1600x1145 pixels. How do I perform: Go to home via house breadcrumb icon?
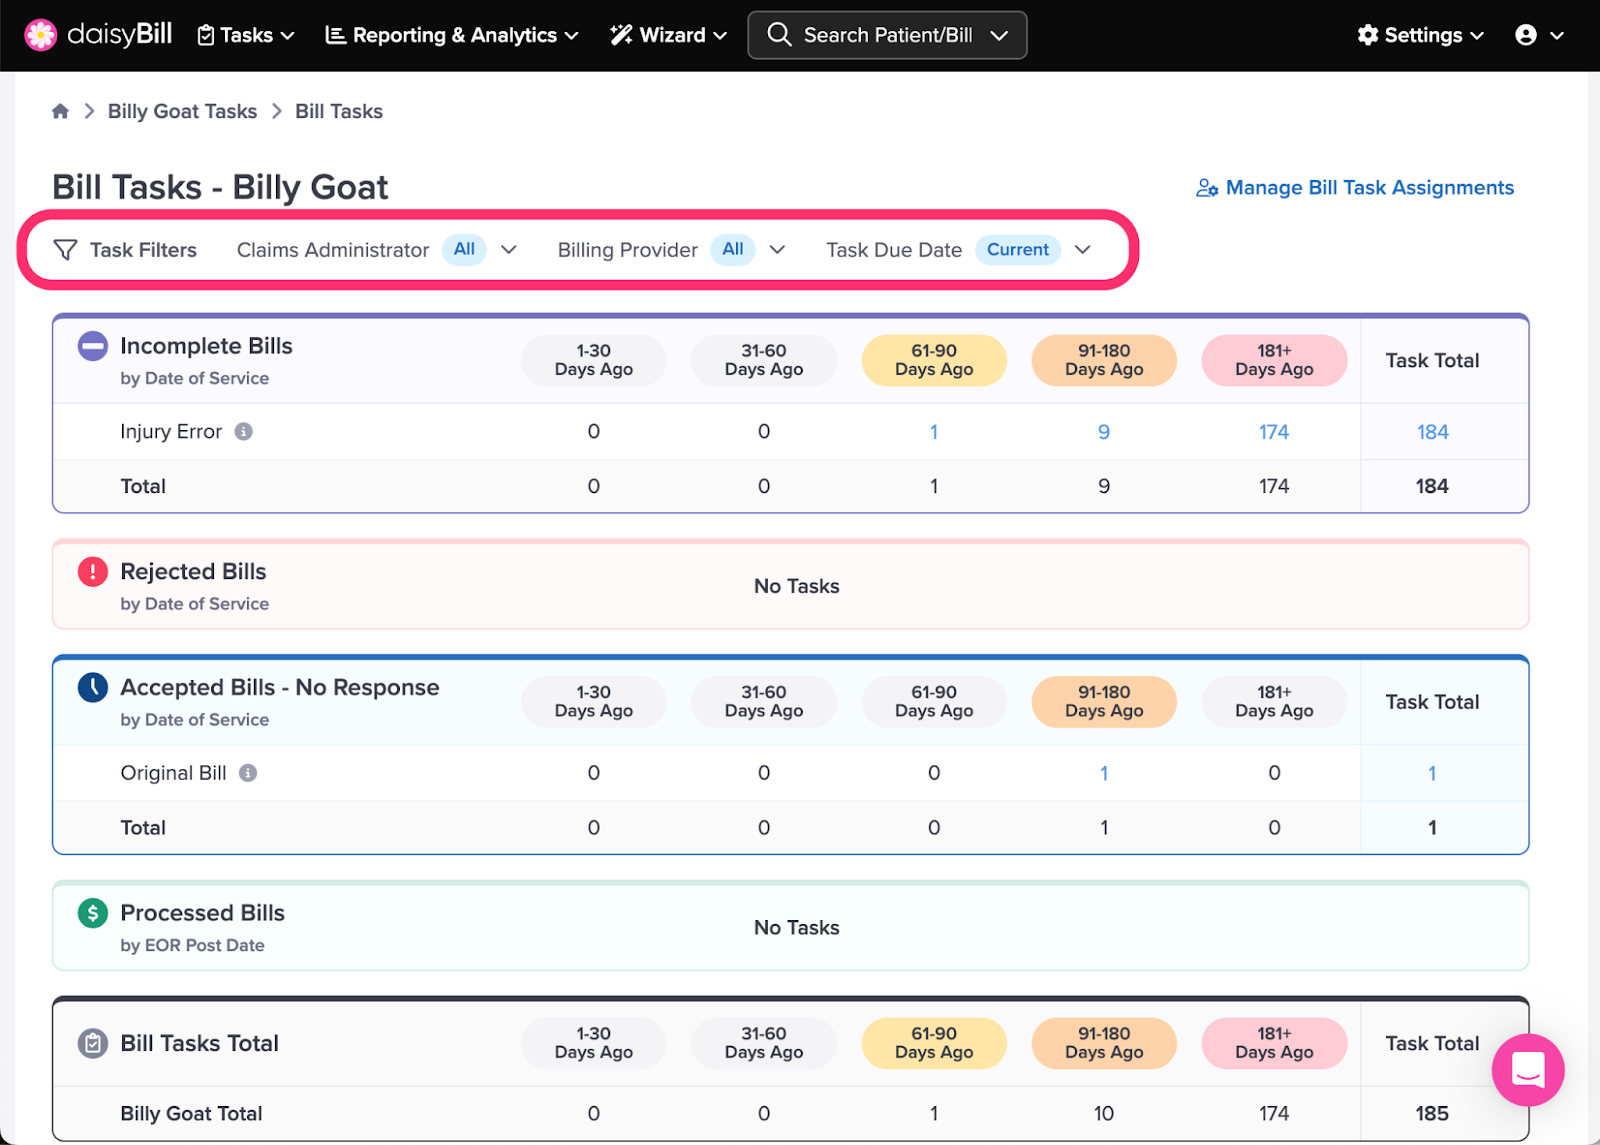click(x=61, y=111)
